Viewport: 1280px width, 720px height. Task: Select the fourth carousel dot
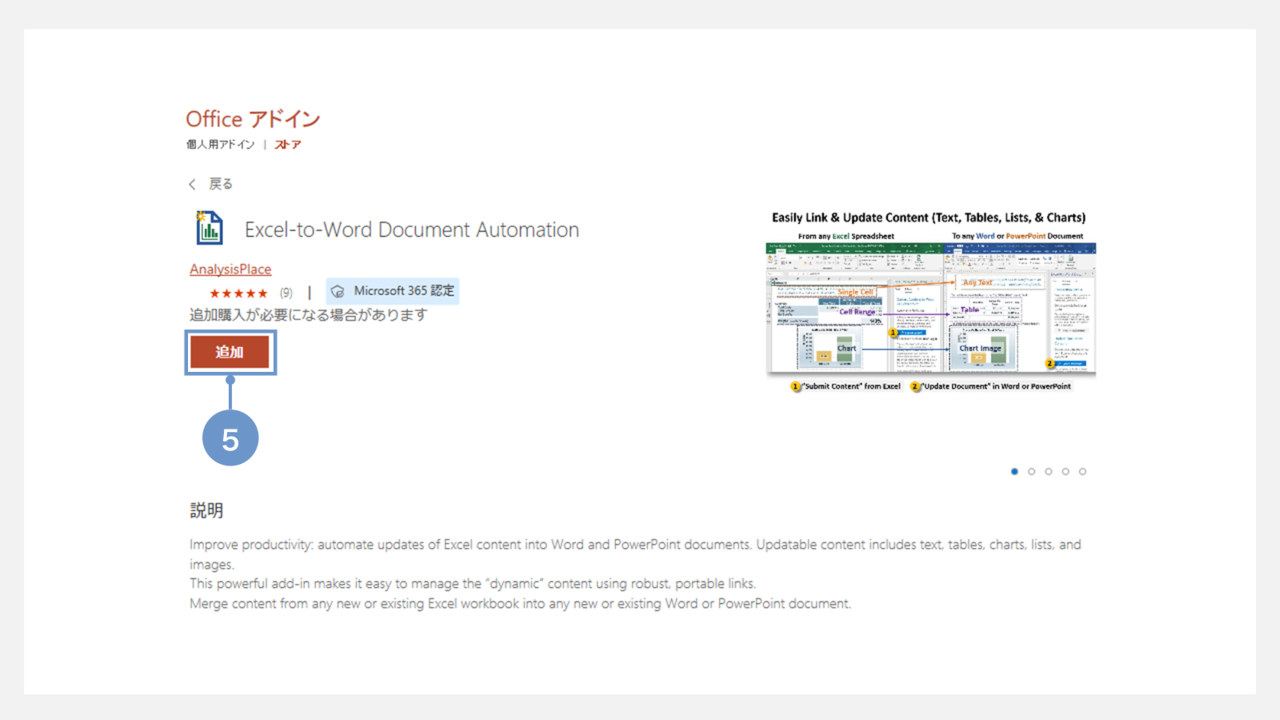(1066, 471)
